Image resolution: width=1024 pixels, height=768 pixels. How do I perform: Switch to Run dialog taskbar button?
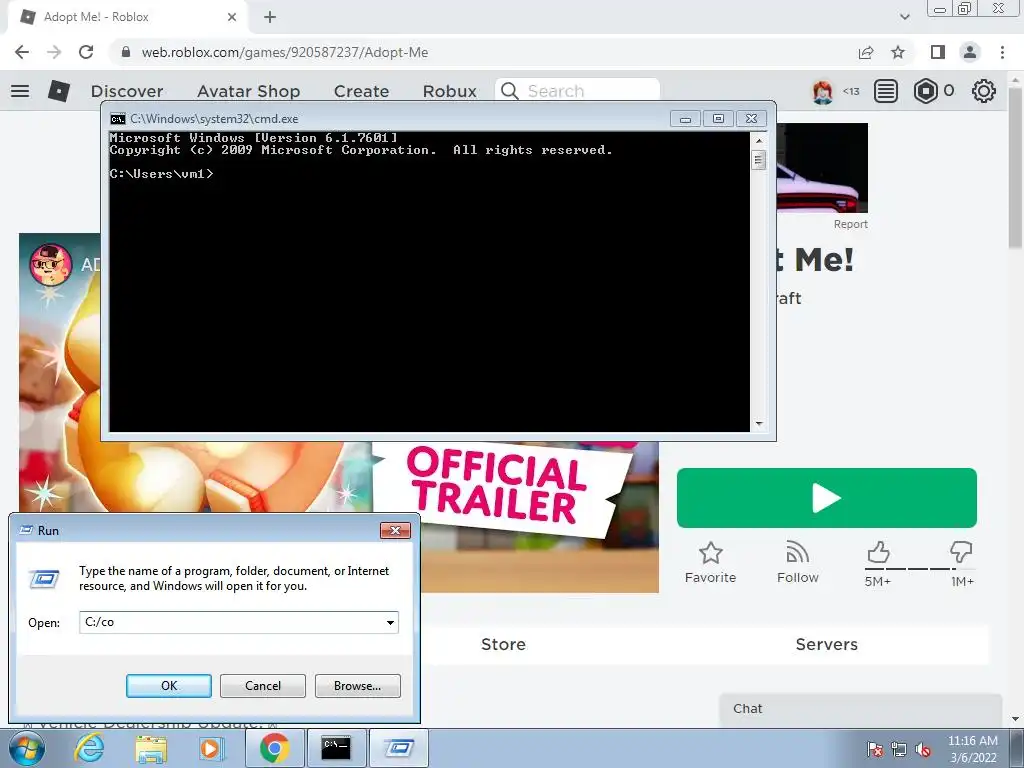tap(398, 748)
